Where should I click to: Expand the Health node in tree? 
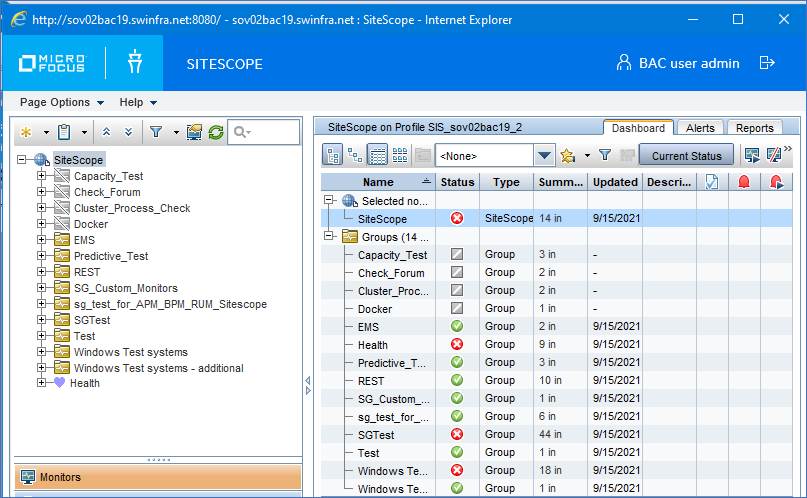tap(42, 383)
